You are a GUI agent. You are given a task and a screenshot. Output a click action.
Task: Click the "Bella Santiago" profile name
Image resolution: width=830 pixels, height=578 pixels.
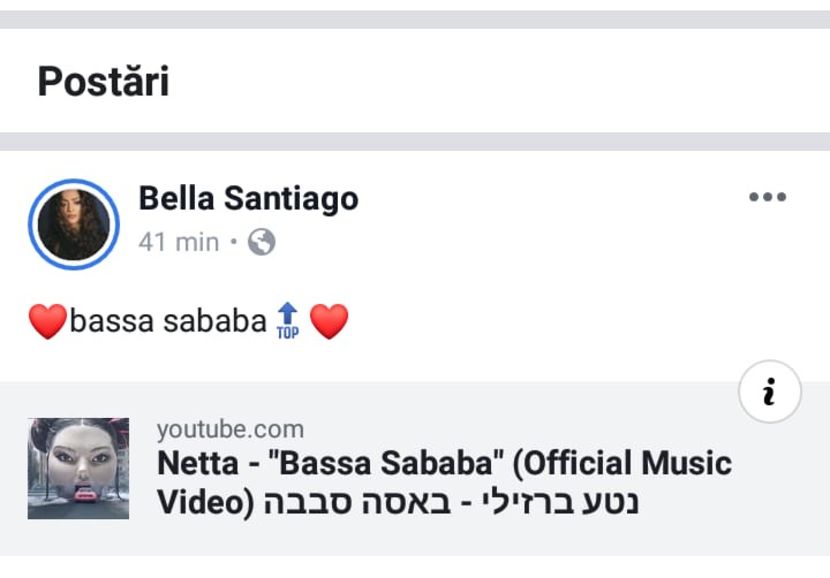pyautogui.click(x=248, y=199)
